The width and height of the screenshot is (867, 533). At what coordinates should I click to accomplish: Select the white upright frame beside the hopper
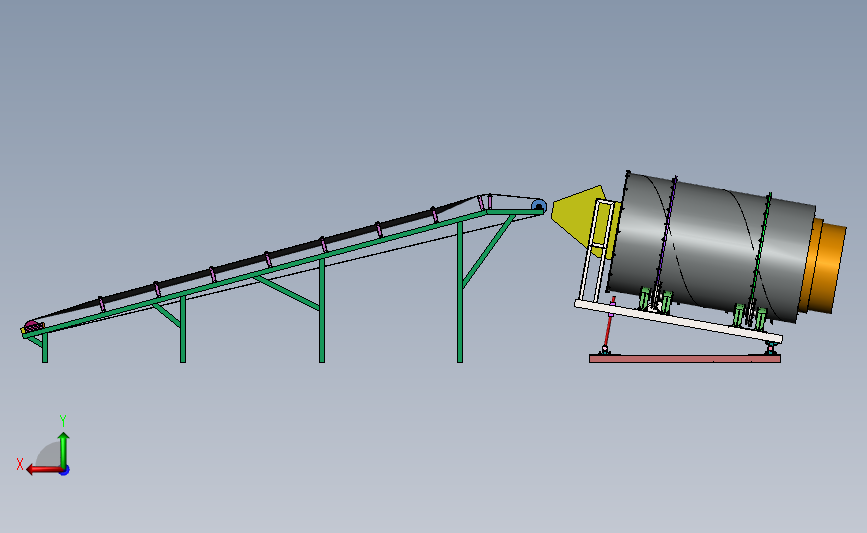click(x=597, y=250)
